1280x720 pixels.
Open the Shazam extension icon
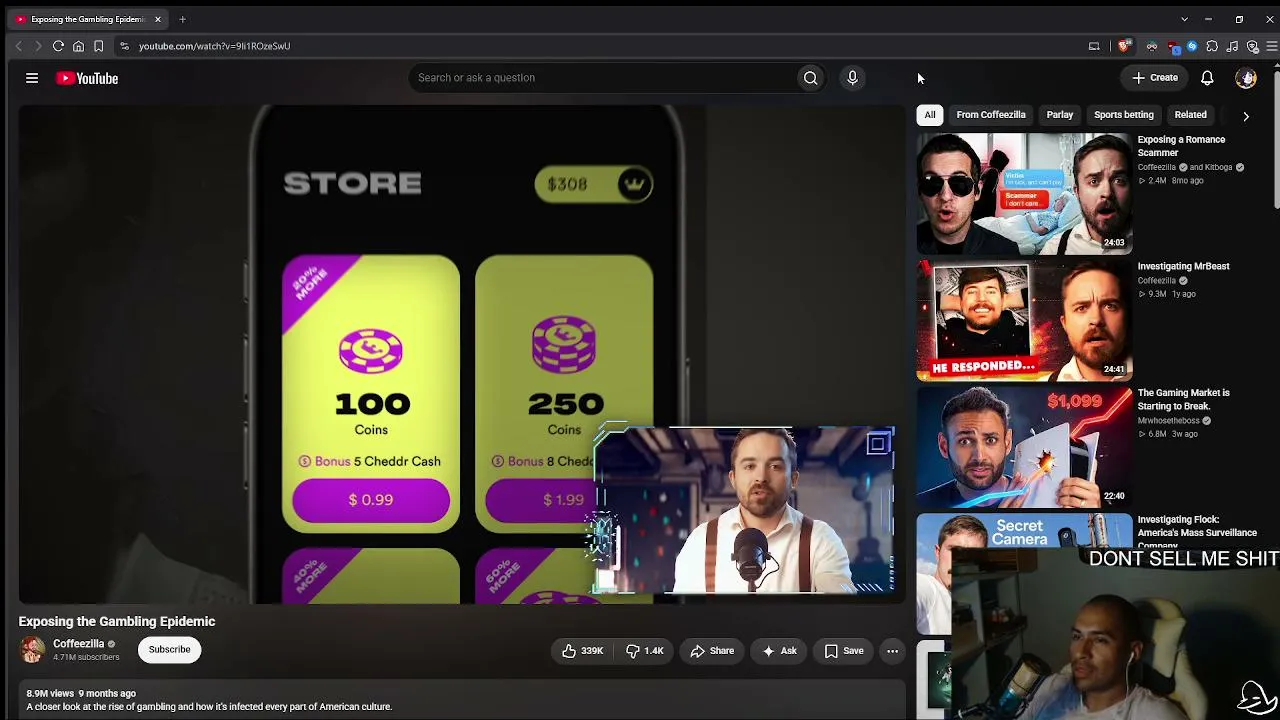[1192, 46]
